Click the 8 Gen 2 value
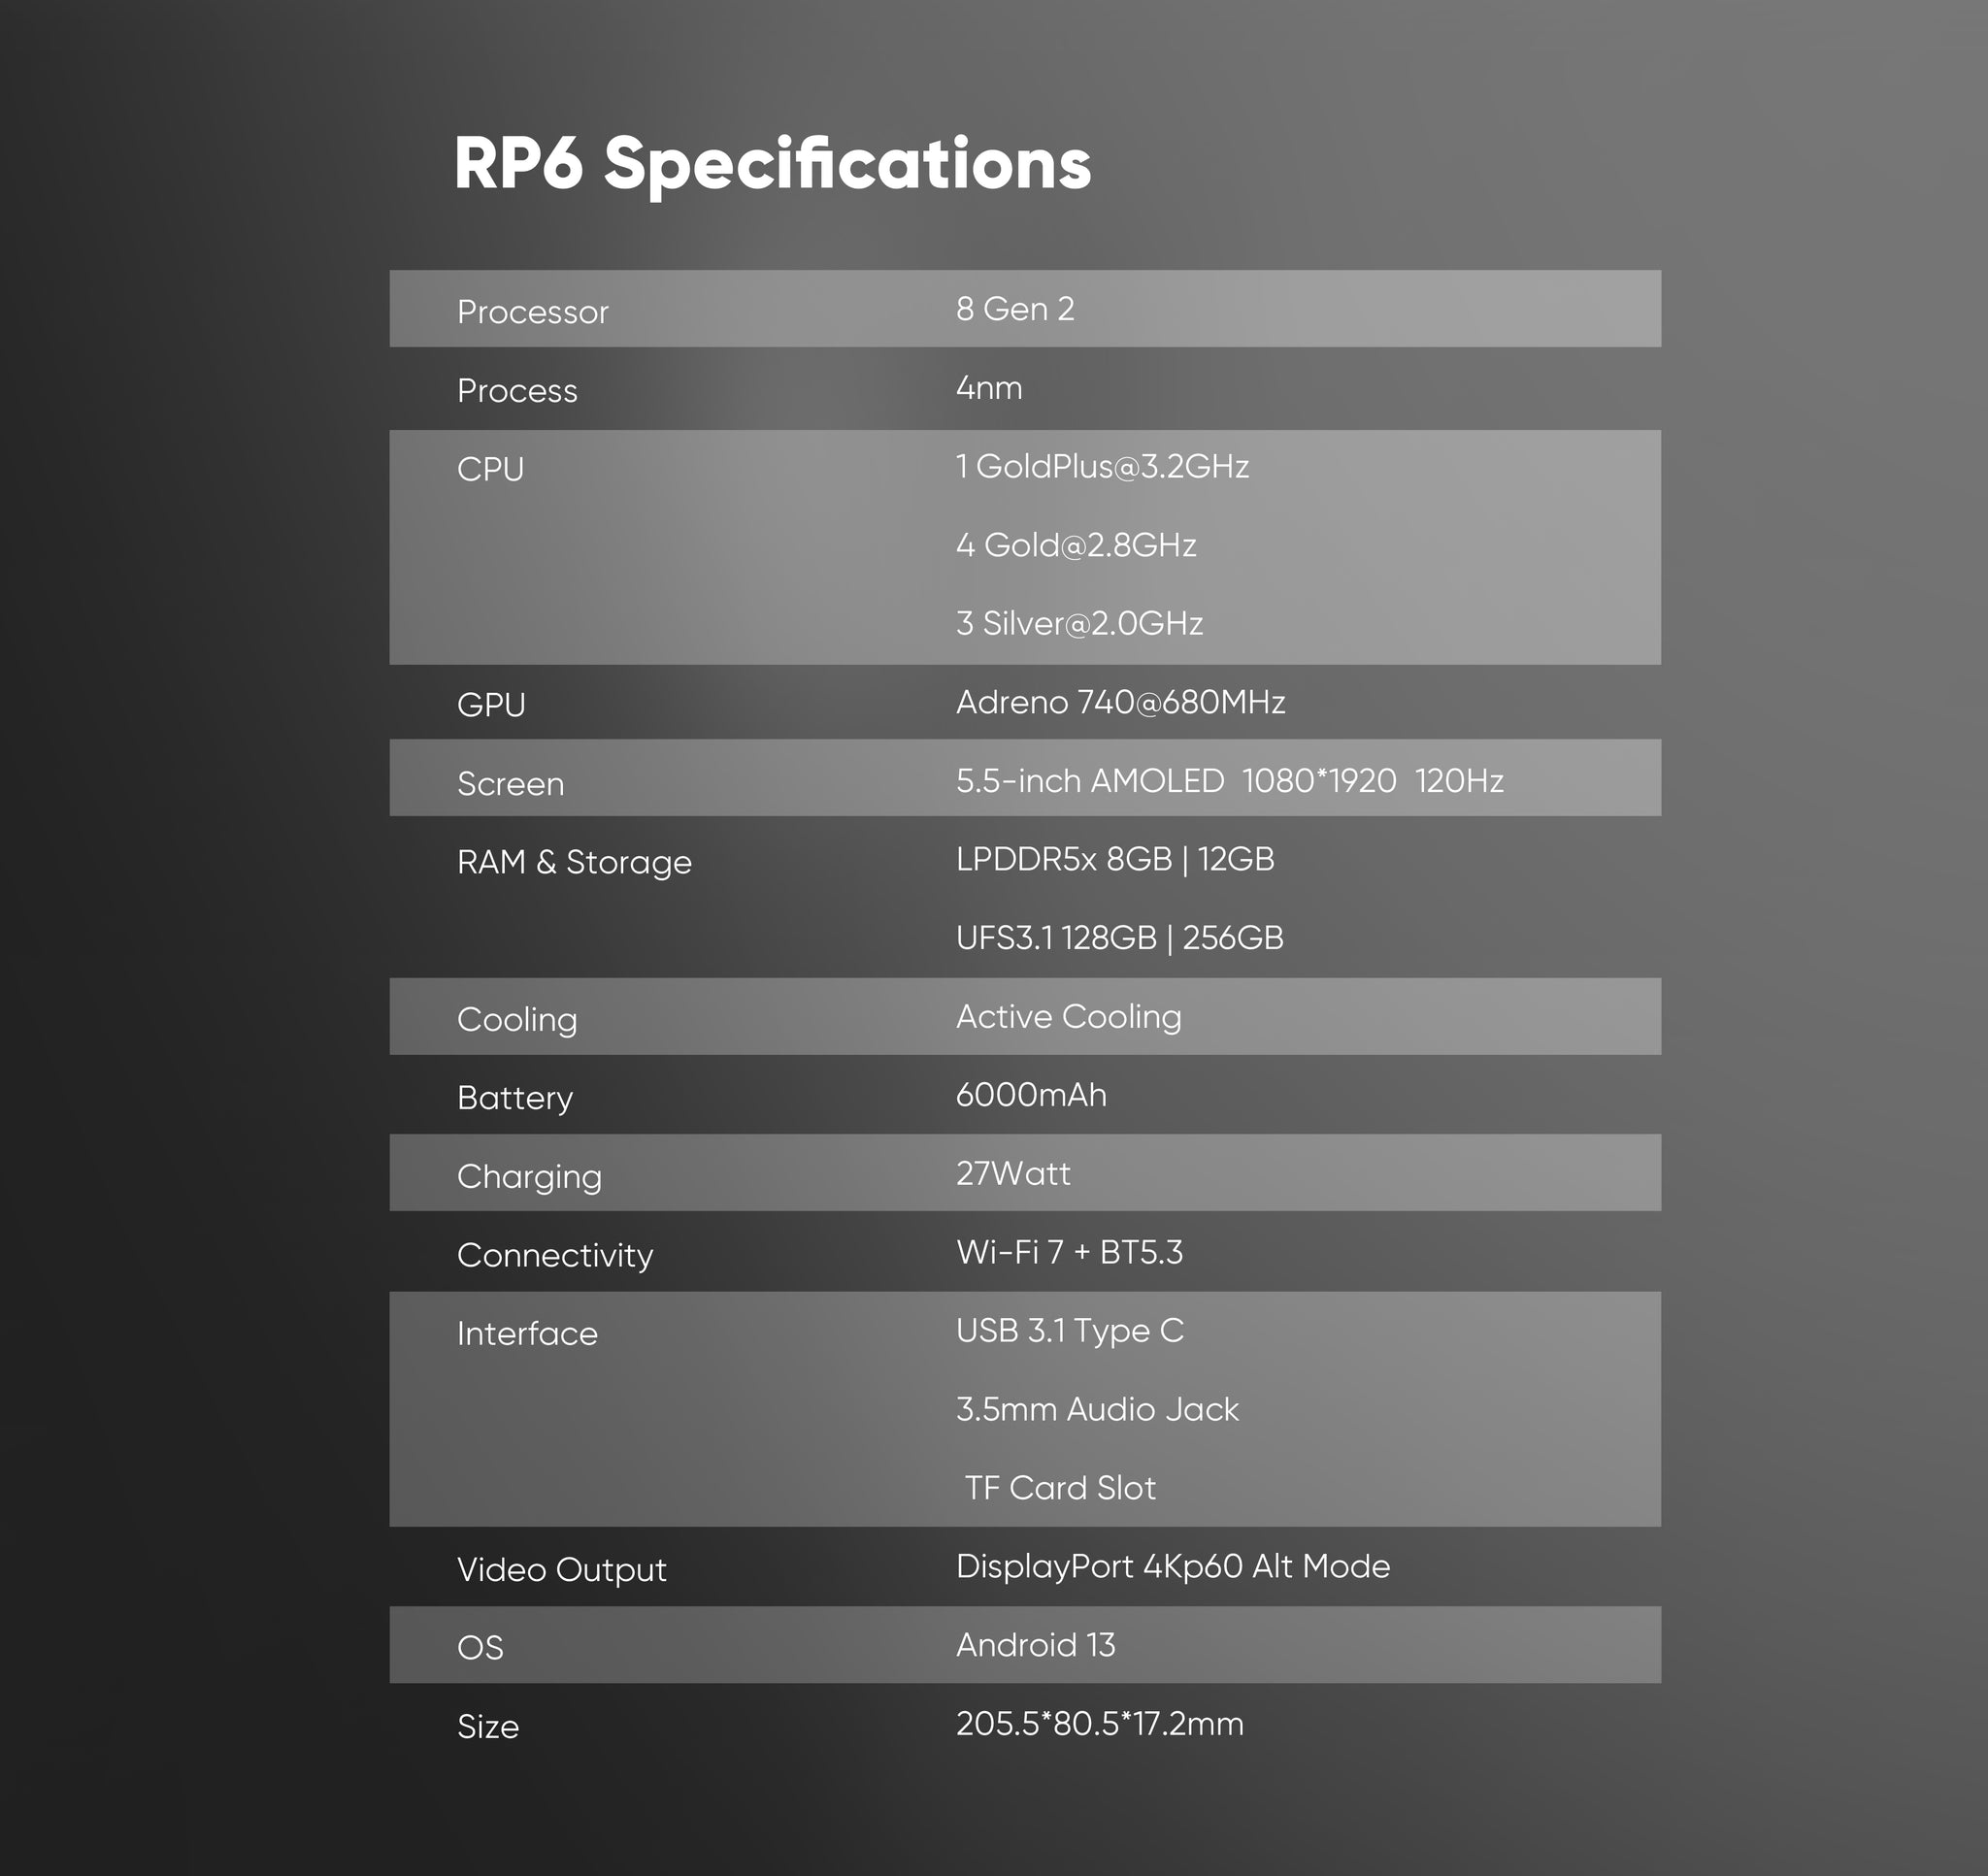 pos(1014,309)
